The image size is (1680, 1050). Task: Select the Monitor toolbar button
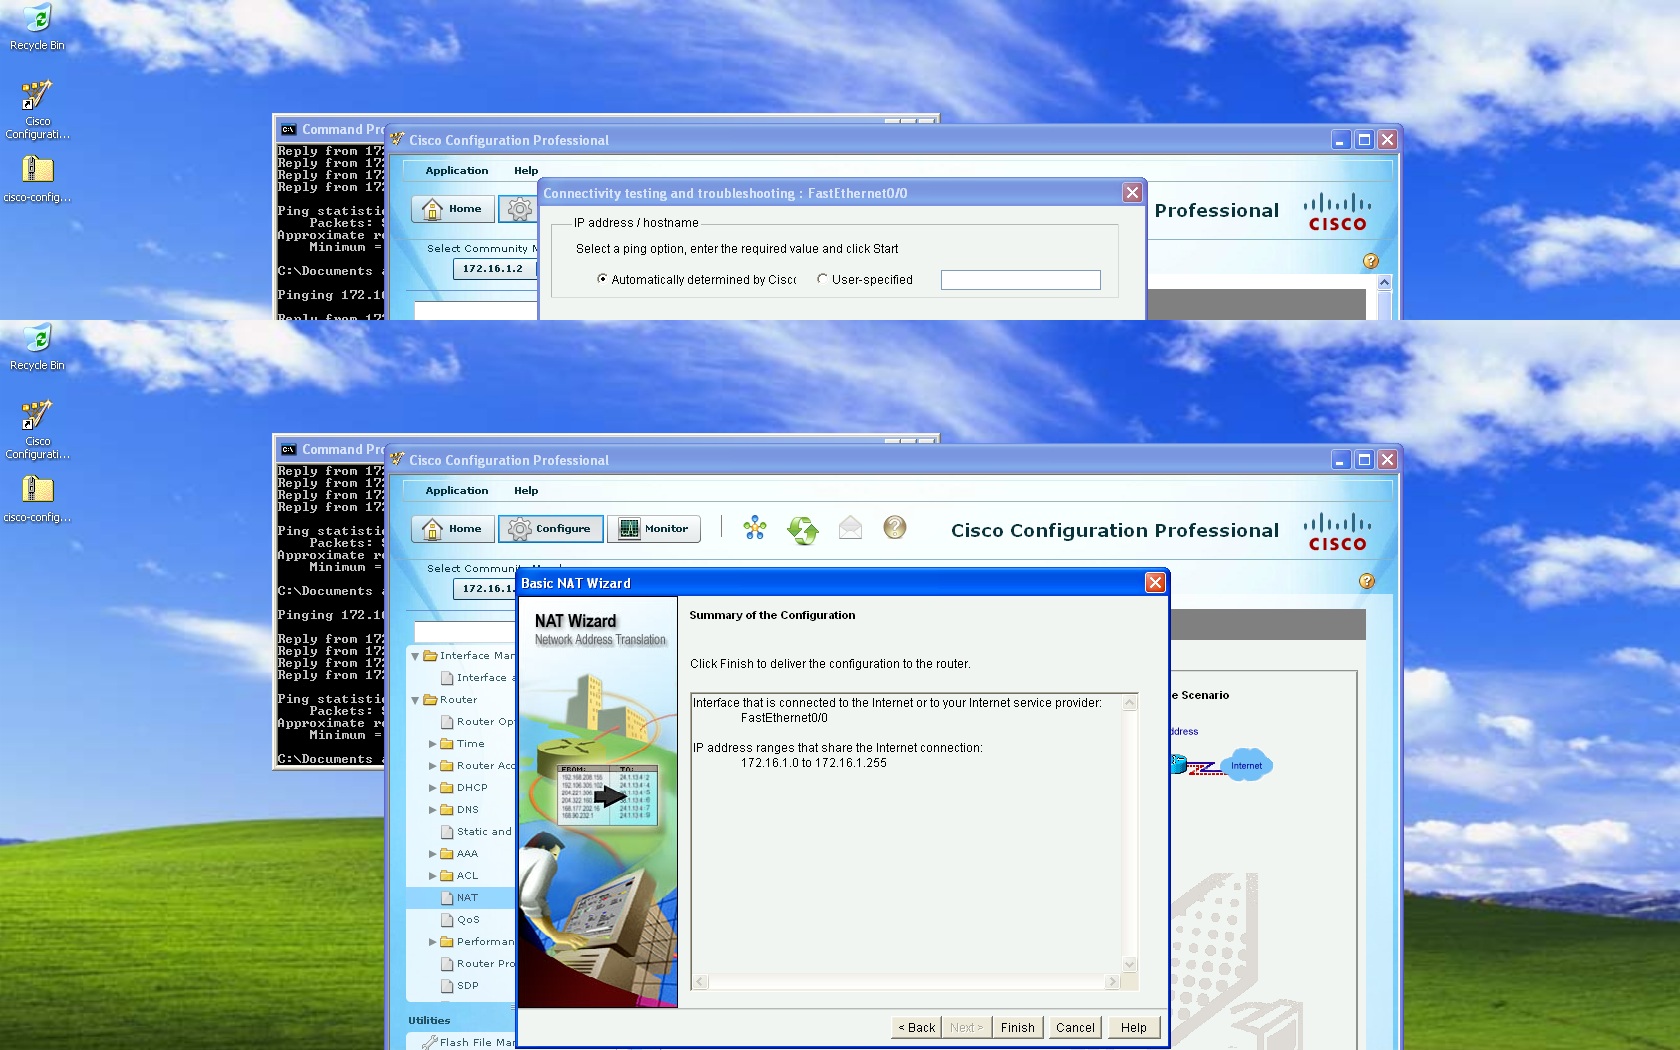pos(654,529)
